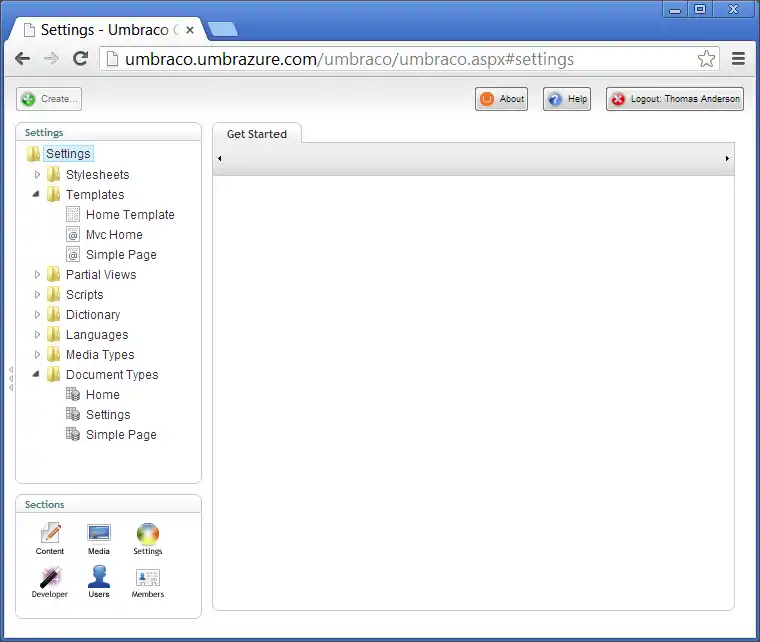Collapse the Templates tree node
This screenshot has height=642, width=760.
coord(36,194)
